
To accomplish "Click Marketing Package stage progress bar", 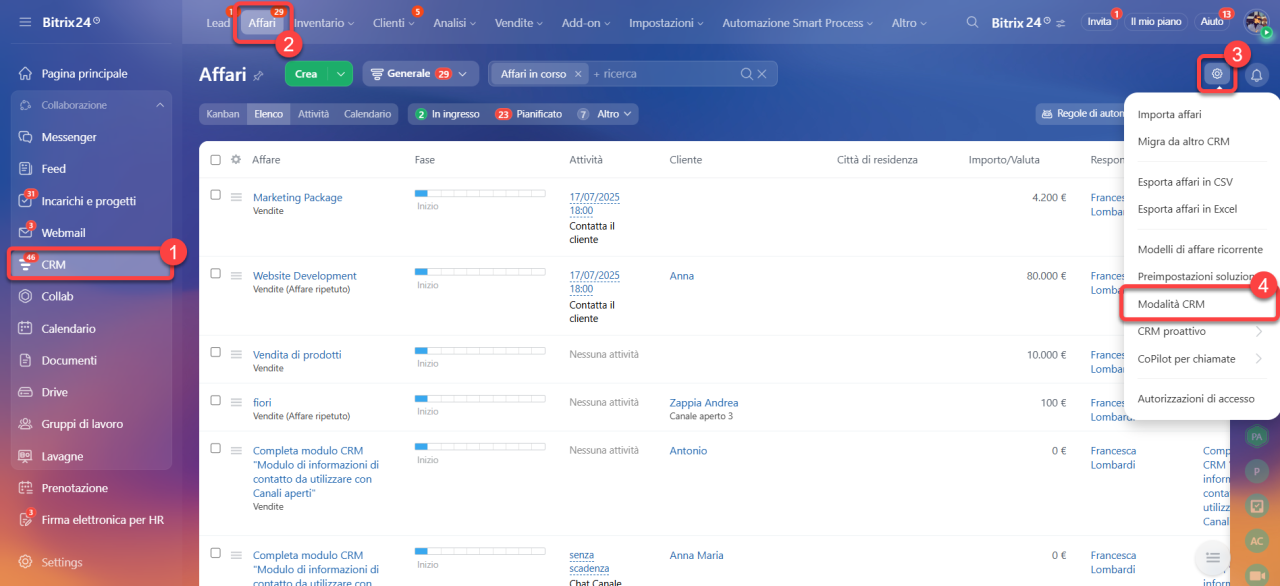I will 480,192.
